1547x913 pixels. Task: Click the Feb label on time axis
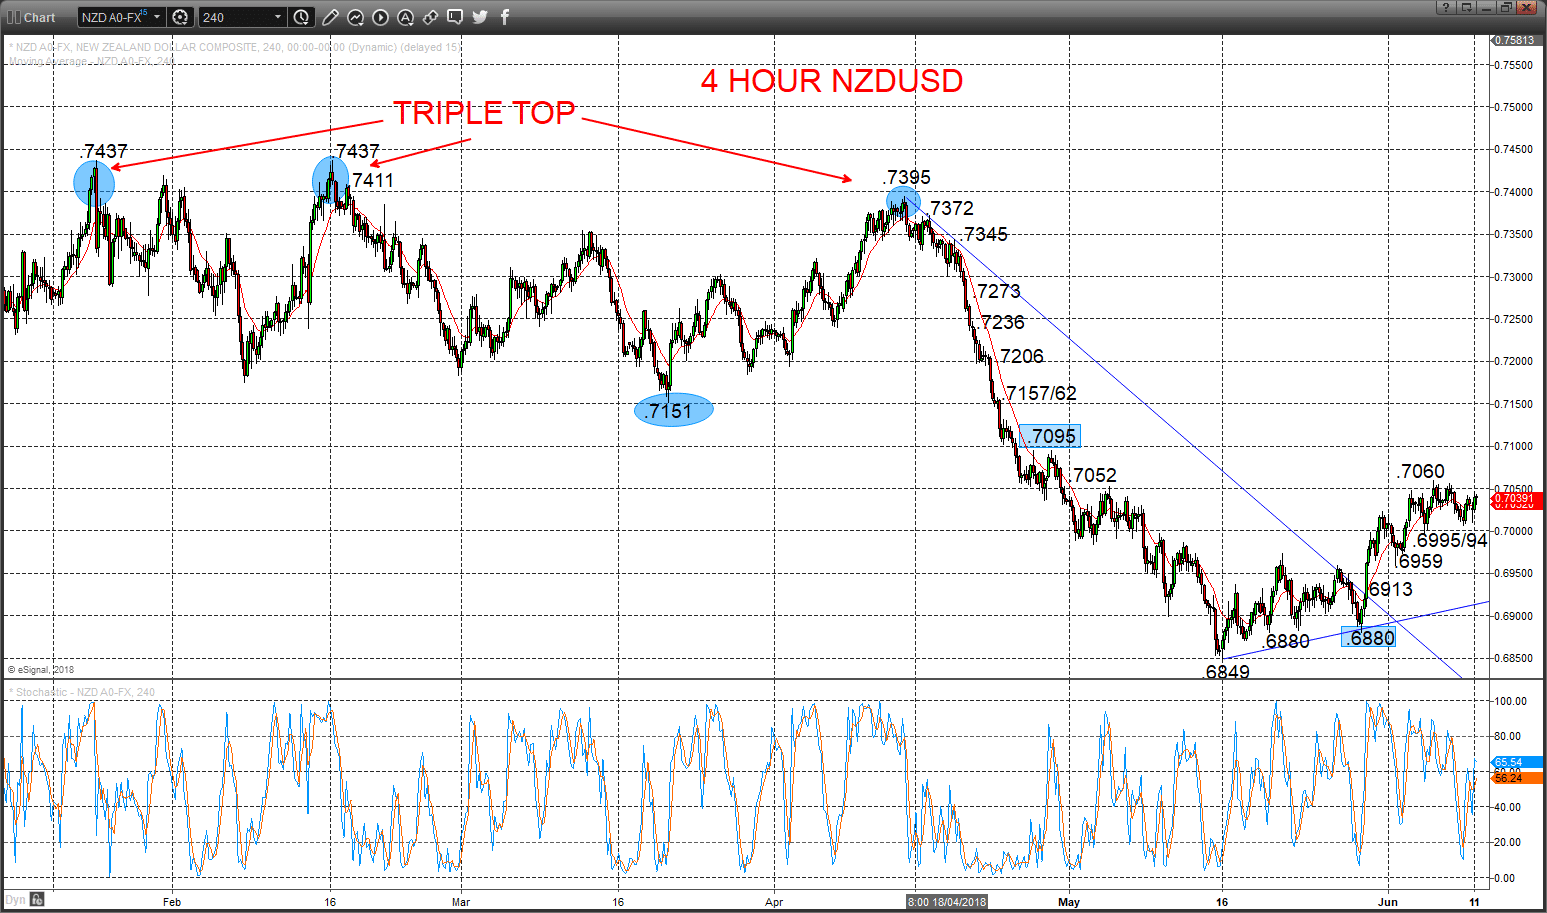coord(172,902)
